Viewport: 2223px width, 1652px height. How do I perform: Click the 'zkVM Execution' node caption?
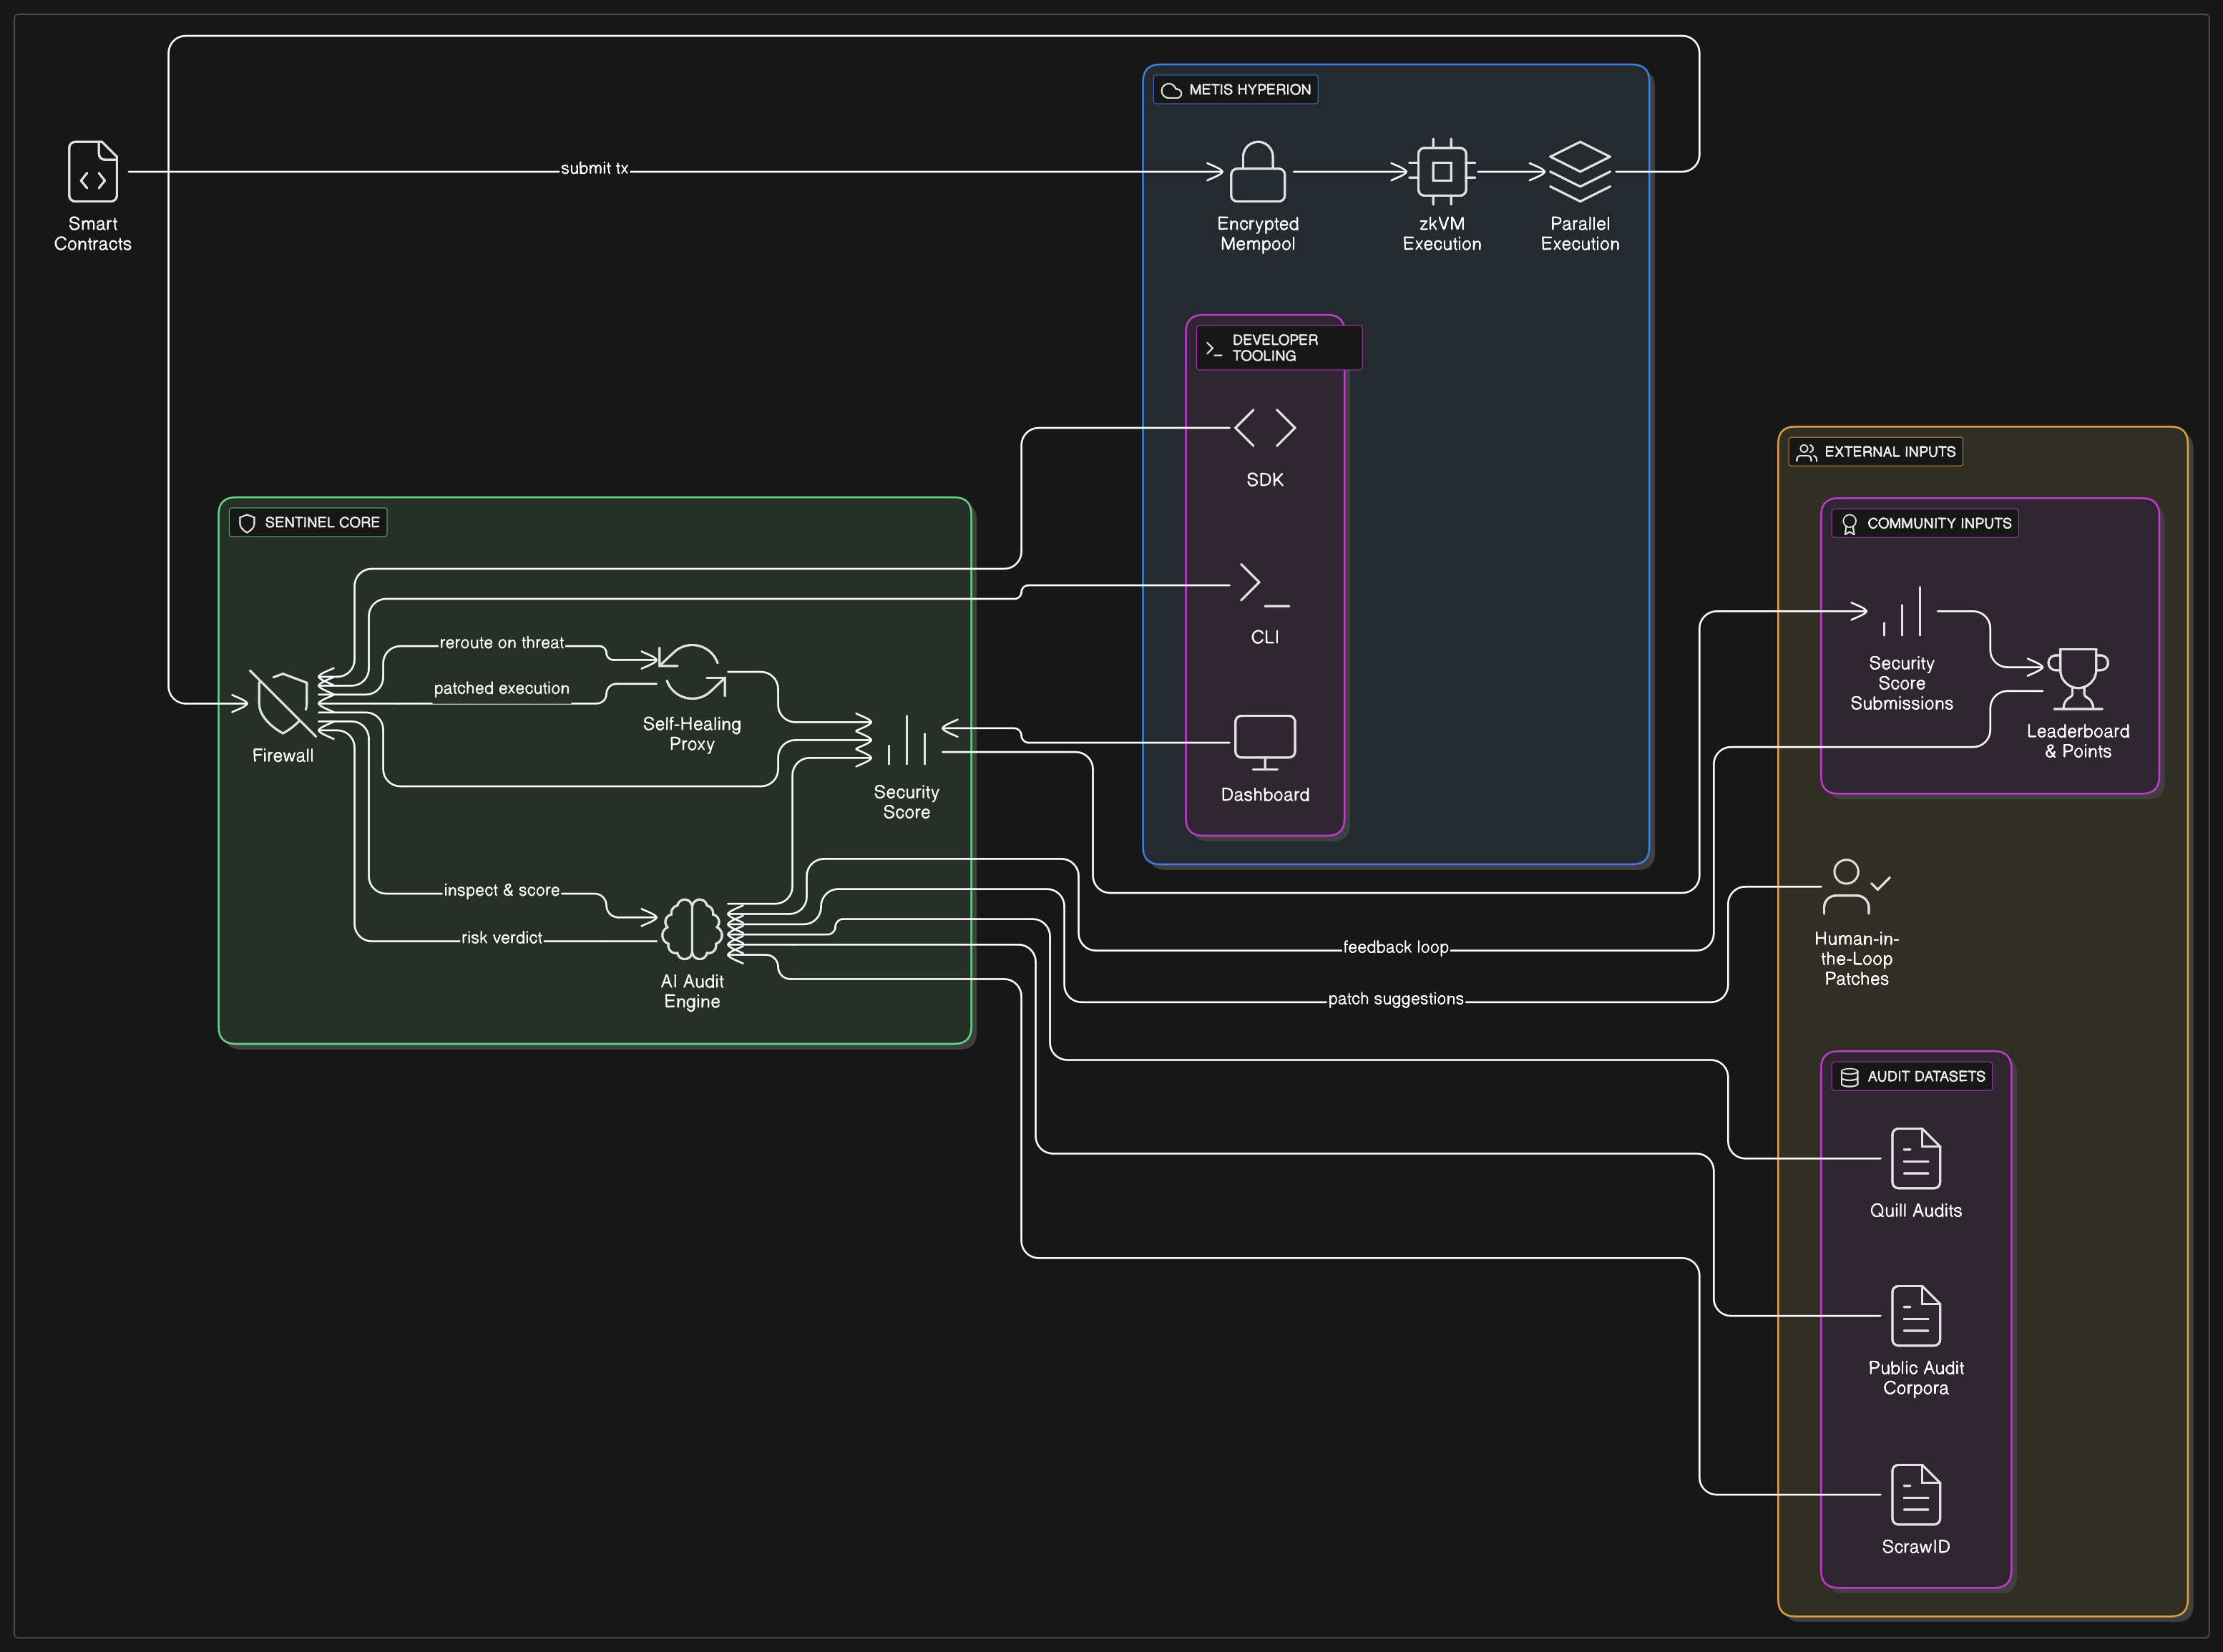coord(1441,233)
